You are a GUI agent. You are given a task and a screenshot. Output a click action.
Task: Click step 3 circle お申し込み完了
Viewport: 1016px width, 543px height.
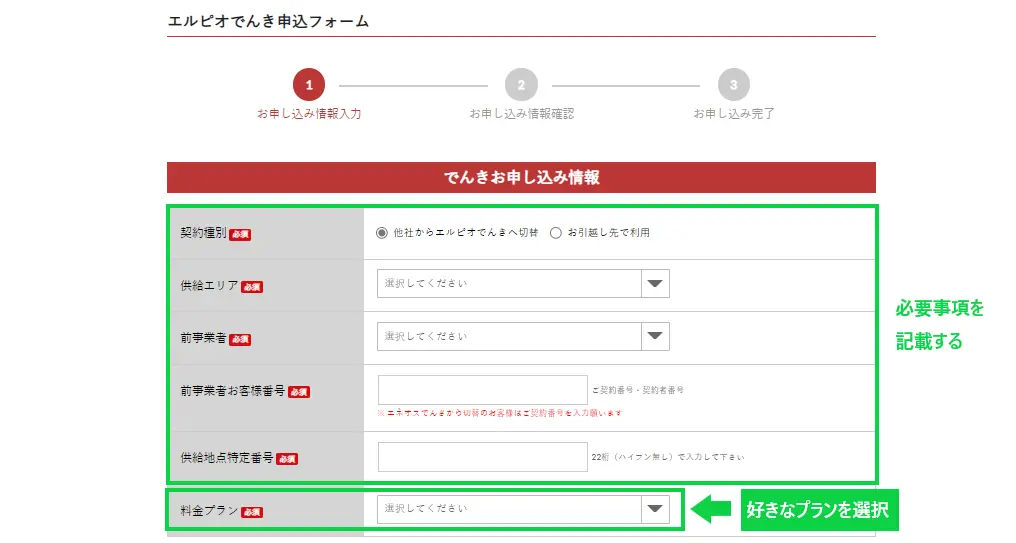click(x=733, y=85)
